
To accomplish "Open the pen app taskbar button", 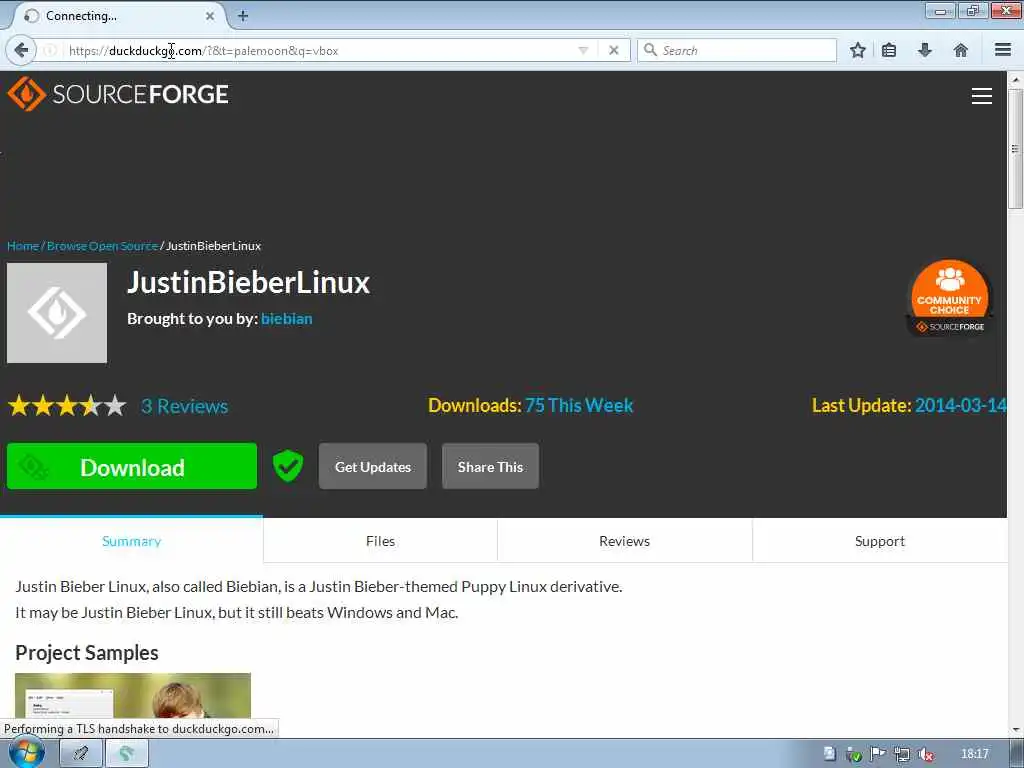I will (81, 754).
